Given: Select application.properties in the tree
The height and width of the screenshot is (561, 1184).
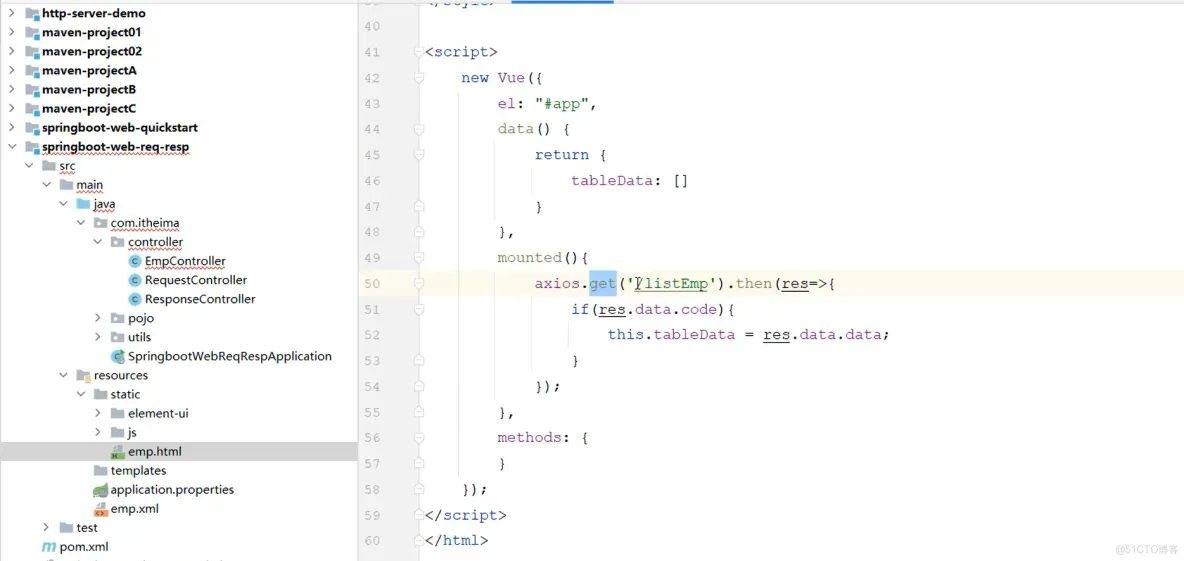Looking at the screenshot, I should (172, 490).
